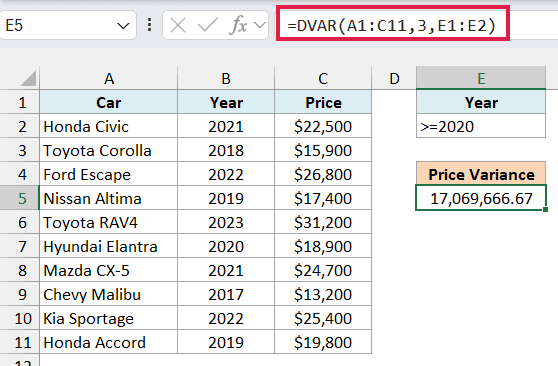Click the >=2020 criteria cell
This screenshot has height=366, width=558.
point(481,126)
